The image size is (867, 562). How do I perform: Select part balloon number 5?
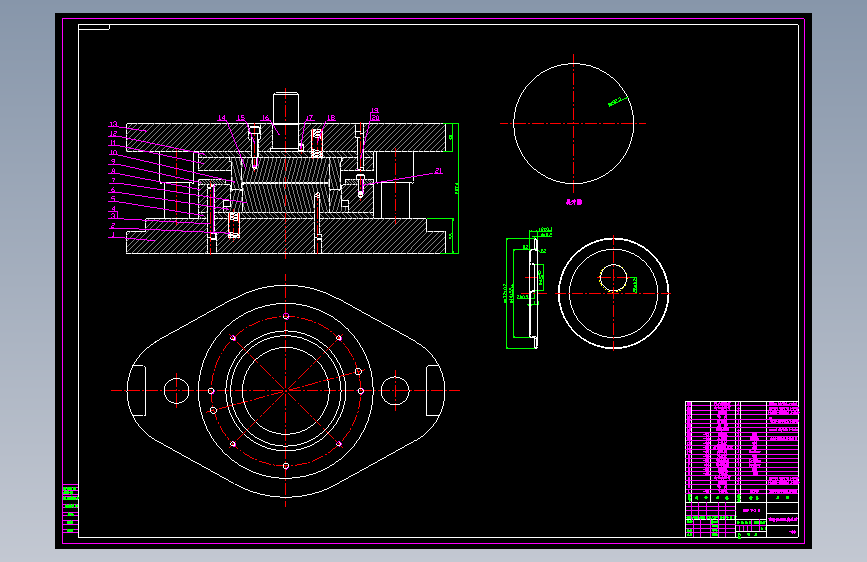[x=113, y=199]
